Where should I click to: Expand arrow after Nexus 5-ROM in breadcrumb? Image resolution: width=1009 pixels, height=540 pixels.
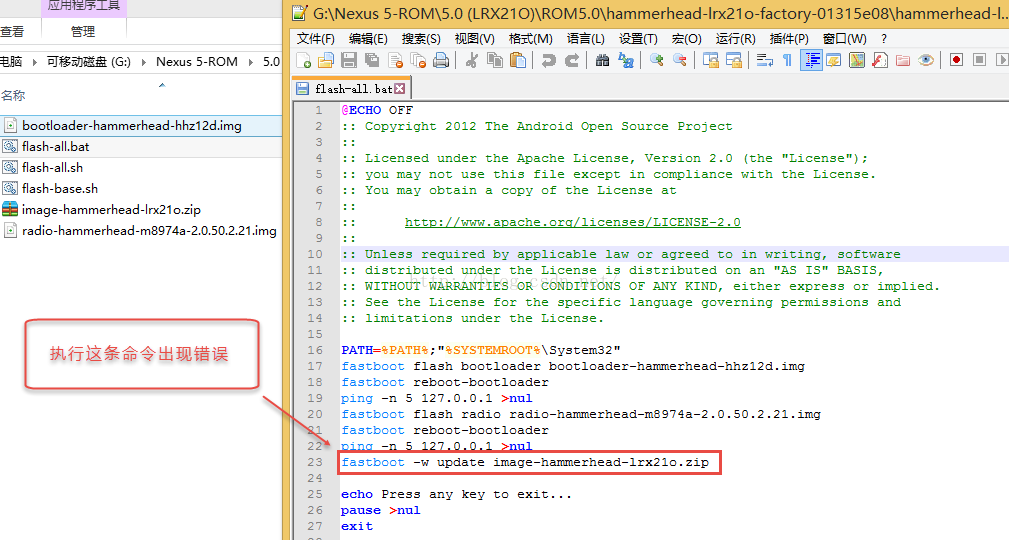(251, 62)
